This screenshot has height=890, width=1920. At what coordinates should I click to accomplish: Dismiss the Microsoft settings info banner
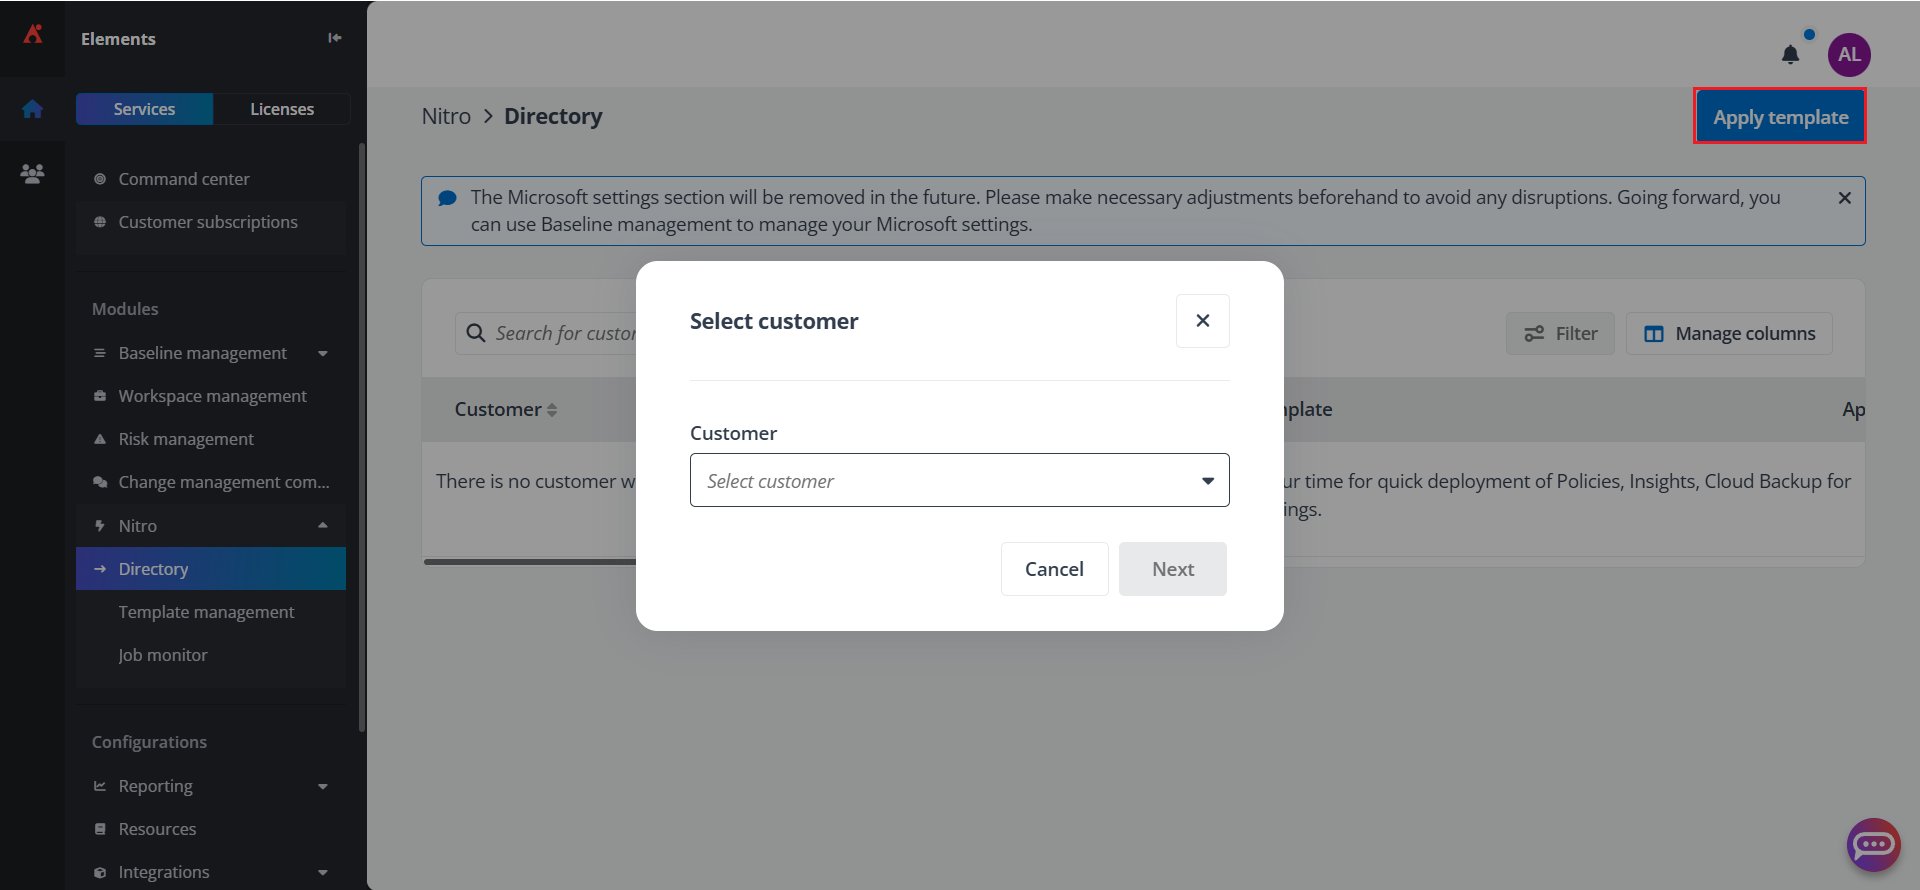[1844, 198]
